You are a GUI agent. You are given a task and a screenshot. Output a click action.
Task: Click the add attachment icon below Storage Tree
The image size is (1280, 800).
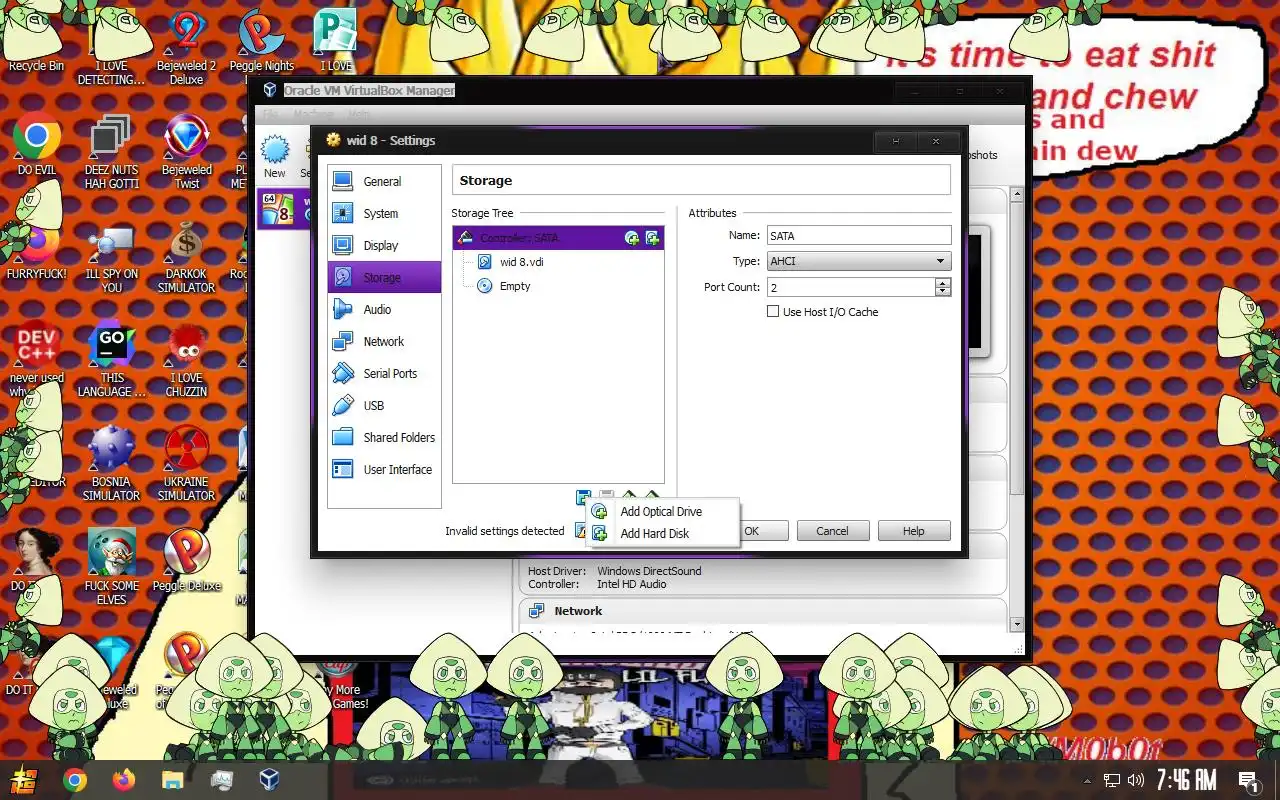tap(583, 496)
